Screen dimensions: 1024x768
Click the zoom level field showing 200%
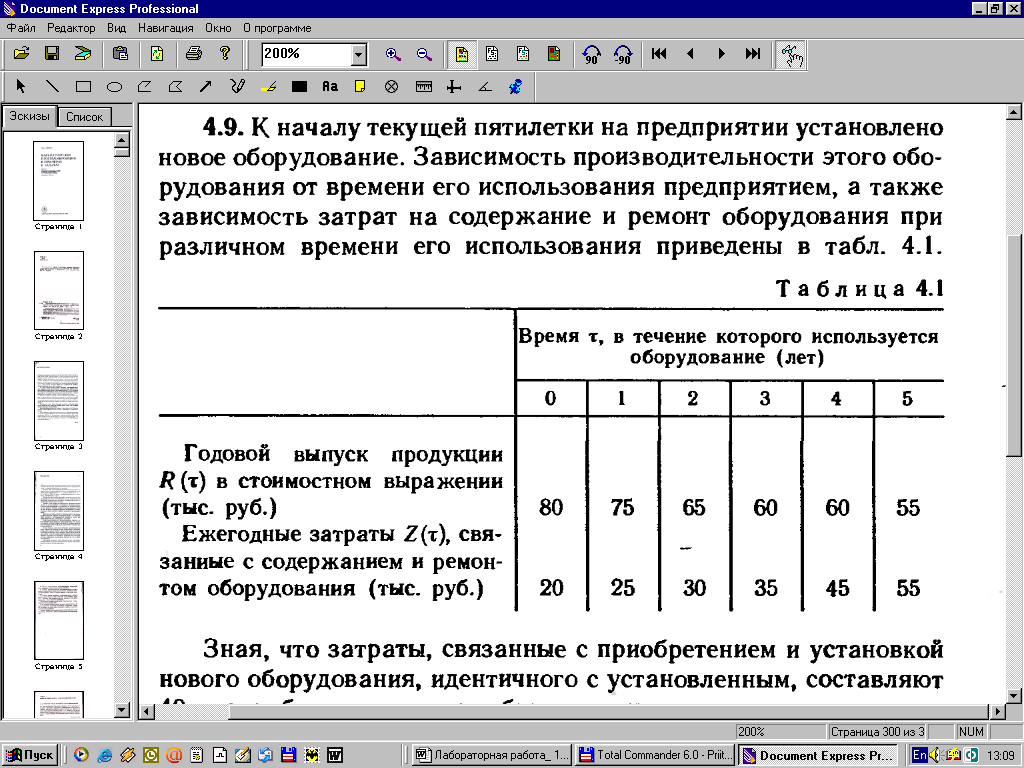[x=306, y=54]
